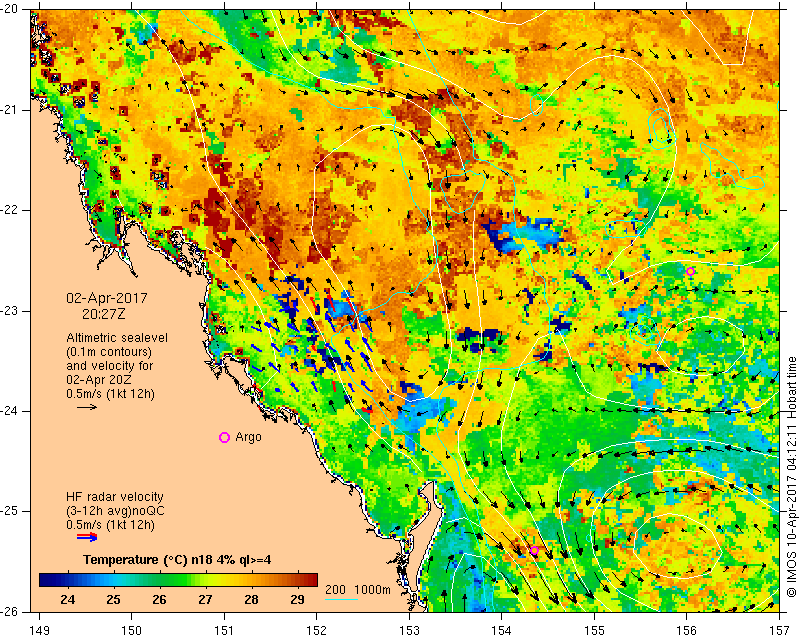Image resolution: width=800 pixels, height=640 pixels.
Task: Click colorbar tick label '26'
Action: pos(159,599)
